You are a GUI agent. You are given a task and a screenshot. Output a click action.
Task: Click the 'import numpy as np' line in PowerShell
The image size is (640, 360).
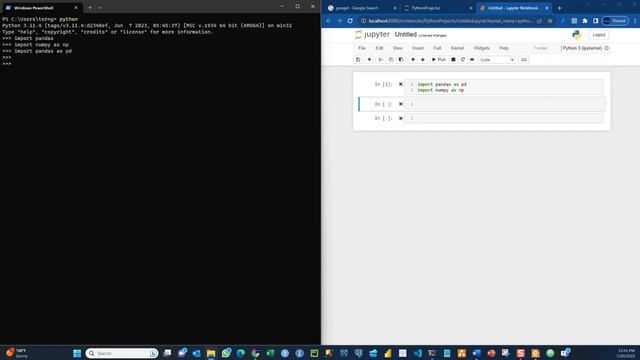pos(42,44)
